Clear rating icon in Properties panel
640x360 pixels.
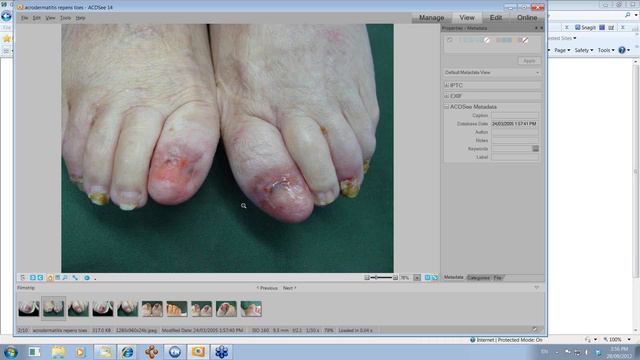pyautogui.click(x=487, y=40)
